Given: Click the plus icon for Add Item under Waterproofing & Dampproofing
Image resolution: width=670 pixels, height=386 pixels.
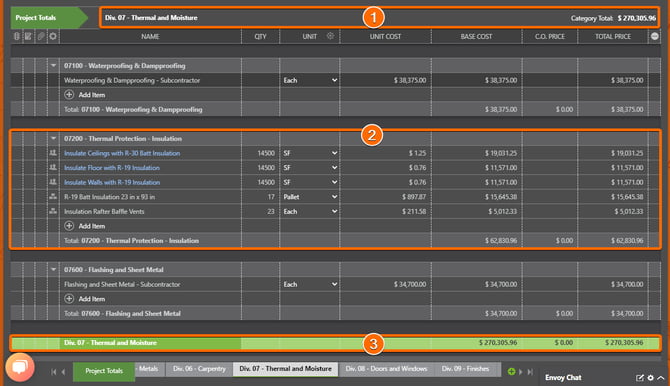Looking at the screenshot, I should (69, 94).
